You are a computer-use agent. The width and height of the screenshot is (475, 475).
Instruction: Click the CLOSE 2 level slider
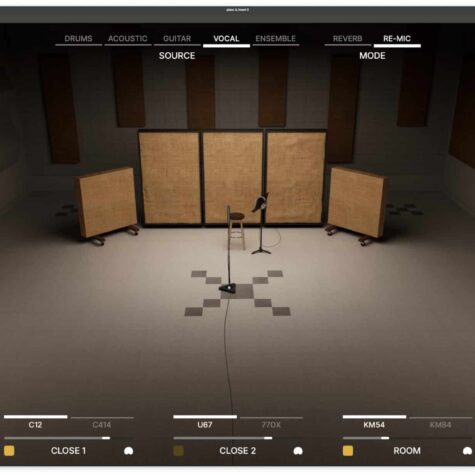pyautogui.click(x=238, y=438)
